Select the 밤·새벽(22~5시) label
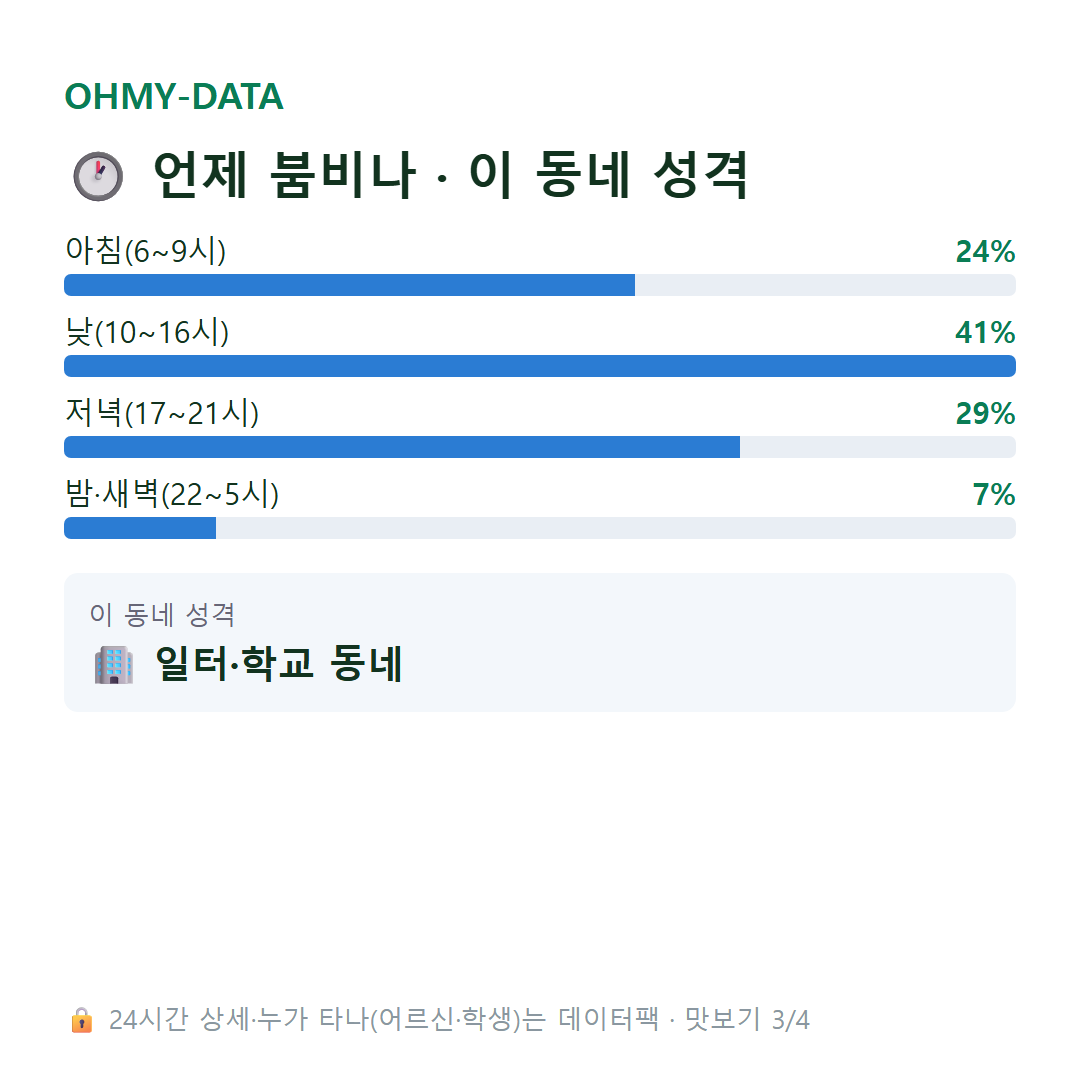The image size is (1080, 1080). 172,494
